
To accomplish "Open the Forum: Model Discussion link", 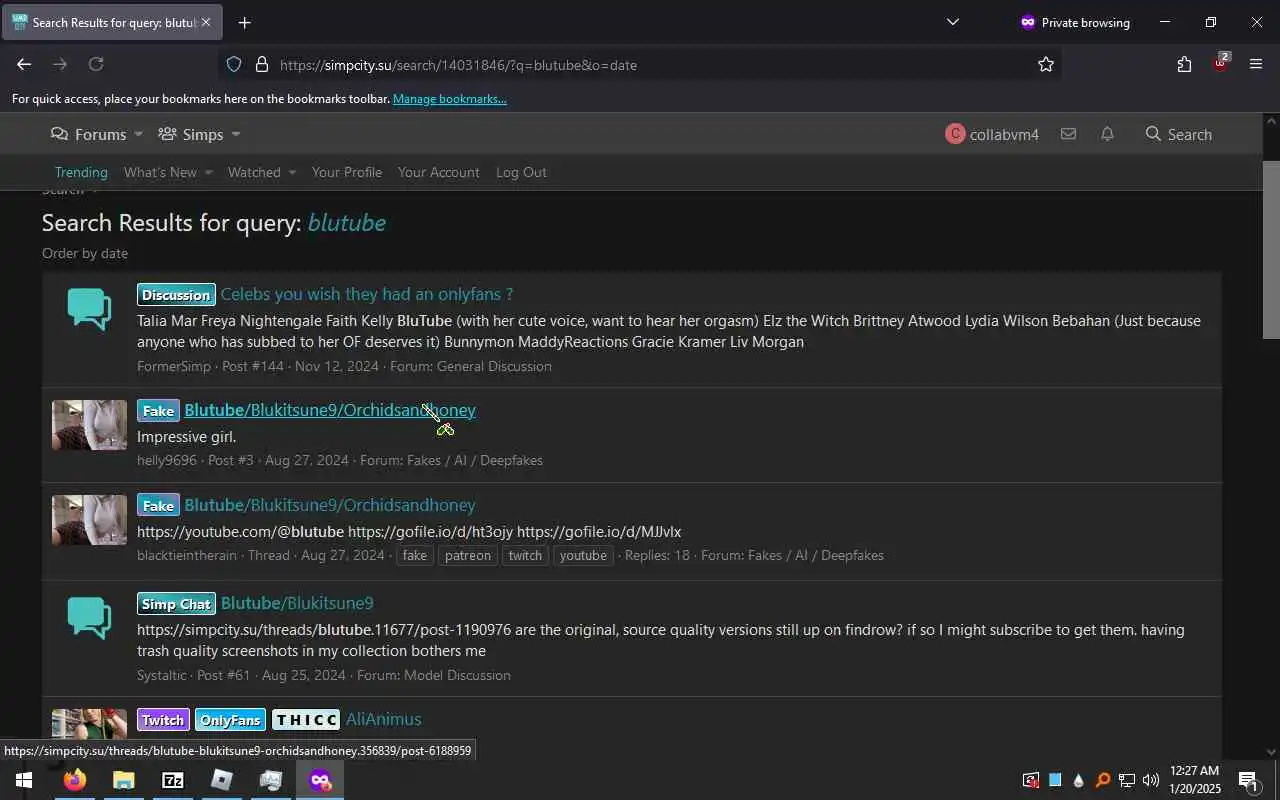I will click(x=434, y=675).
